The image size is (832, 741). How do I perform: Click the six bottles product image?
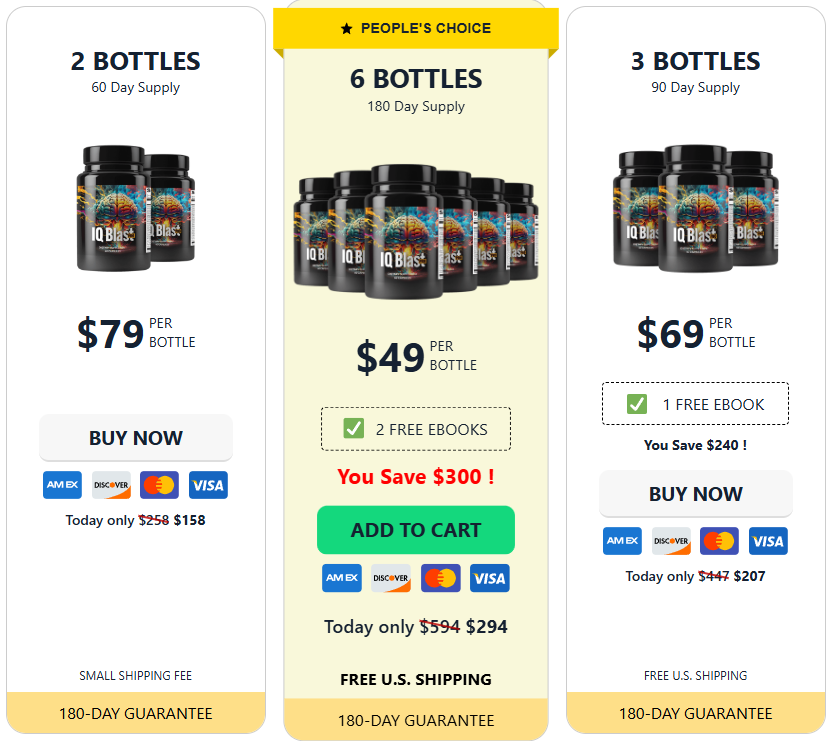pyautogui.click(x=416, y=231)
